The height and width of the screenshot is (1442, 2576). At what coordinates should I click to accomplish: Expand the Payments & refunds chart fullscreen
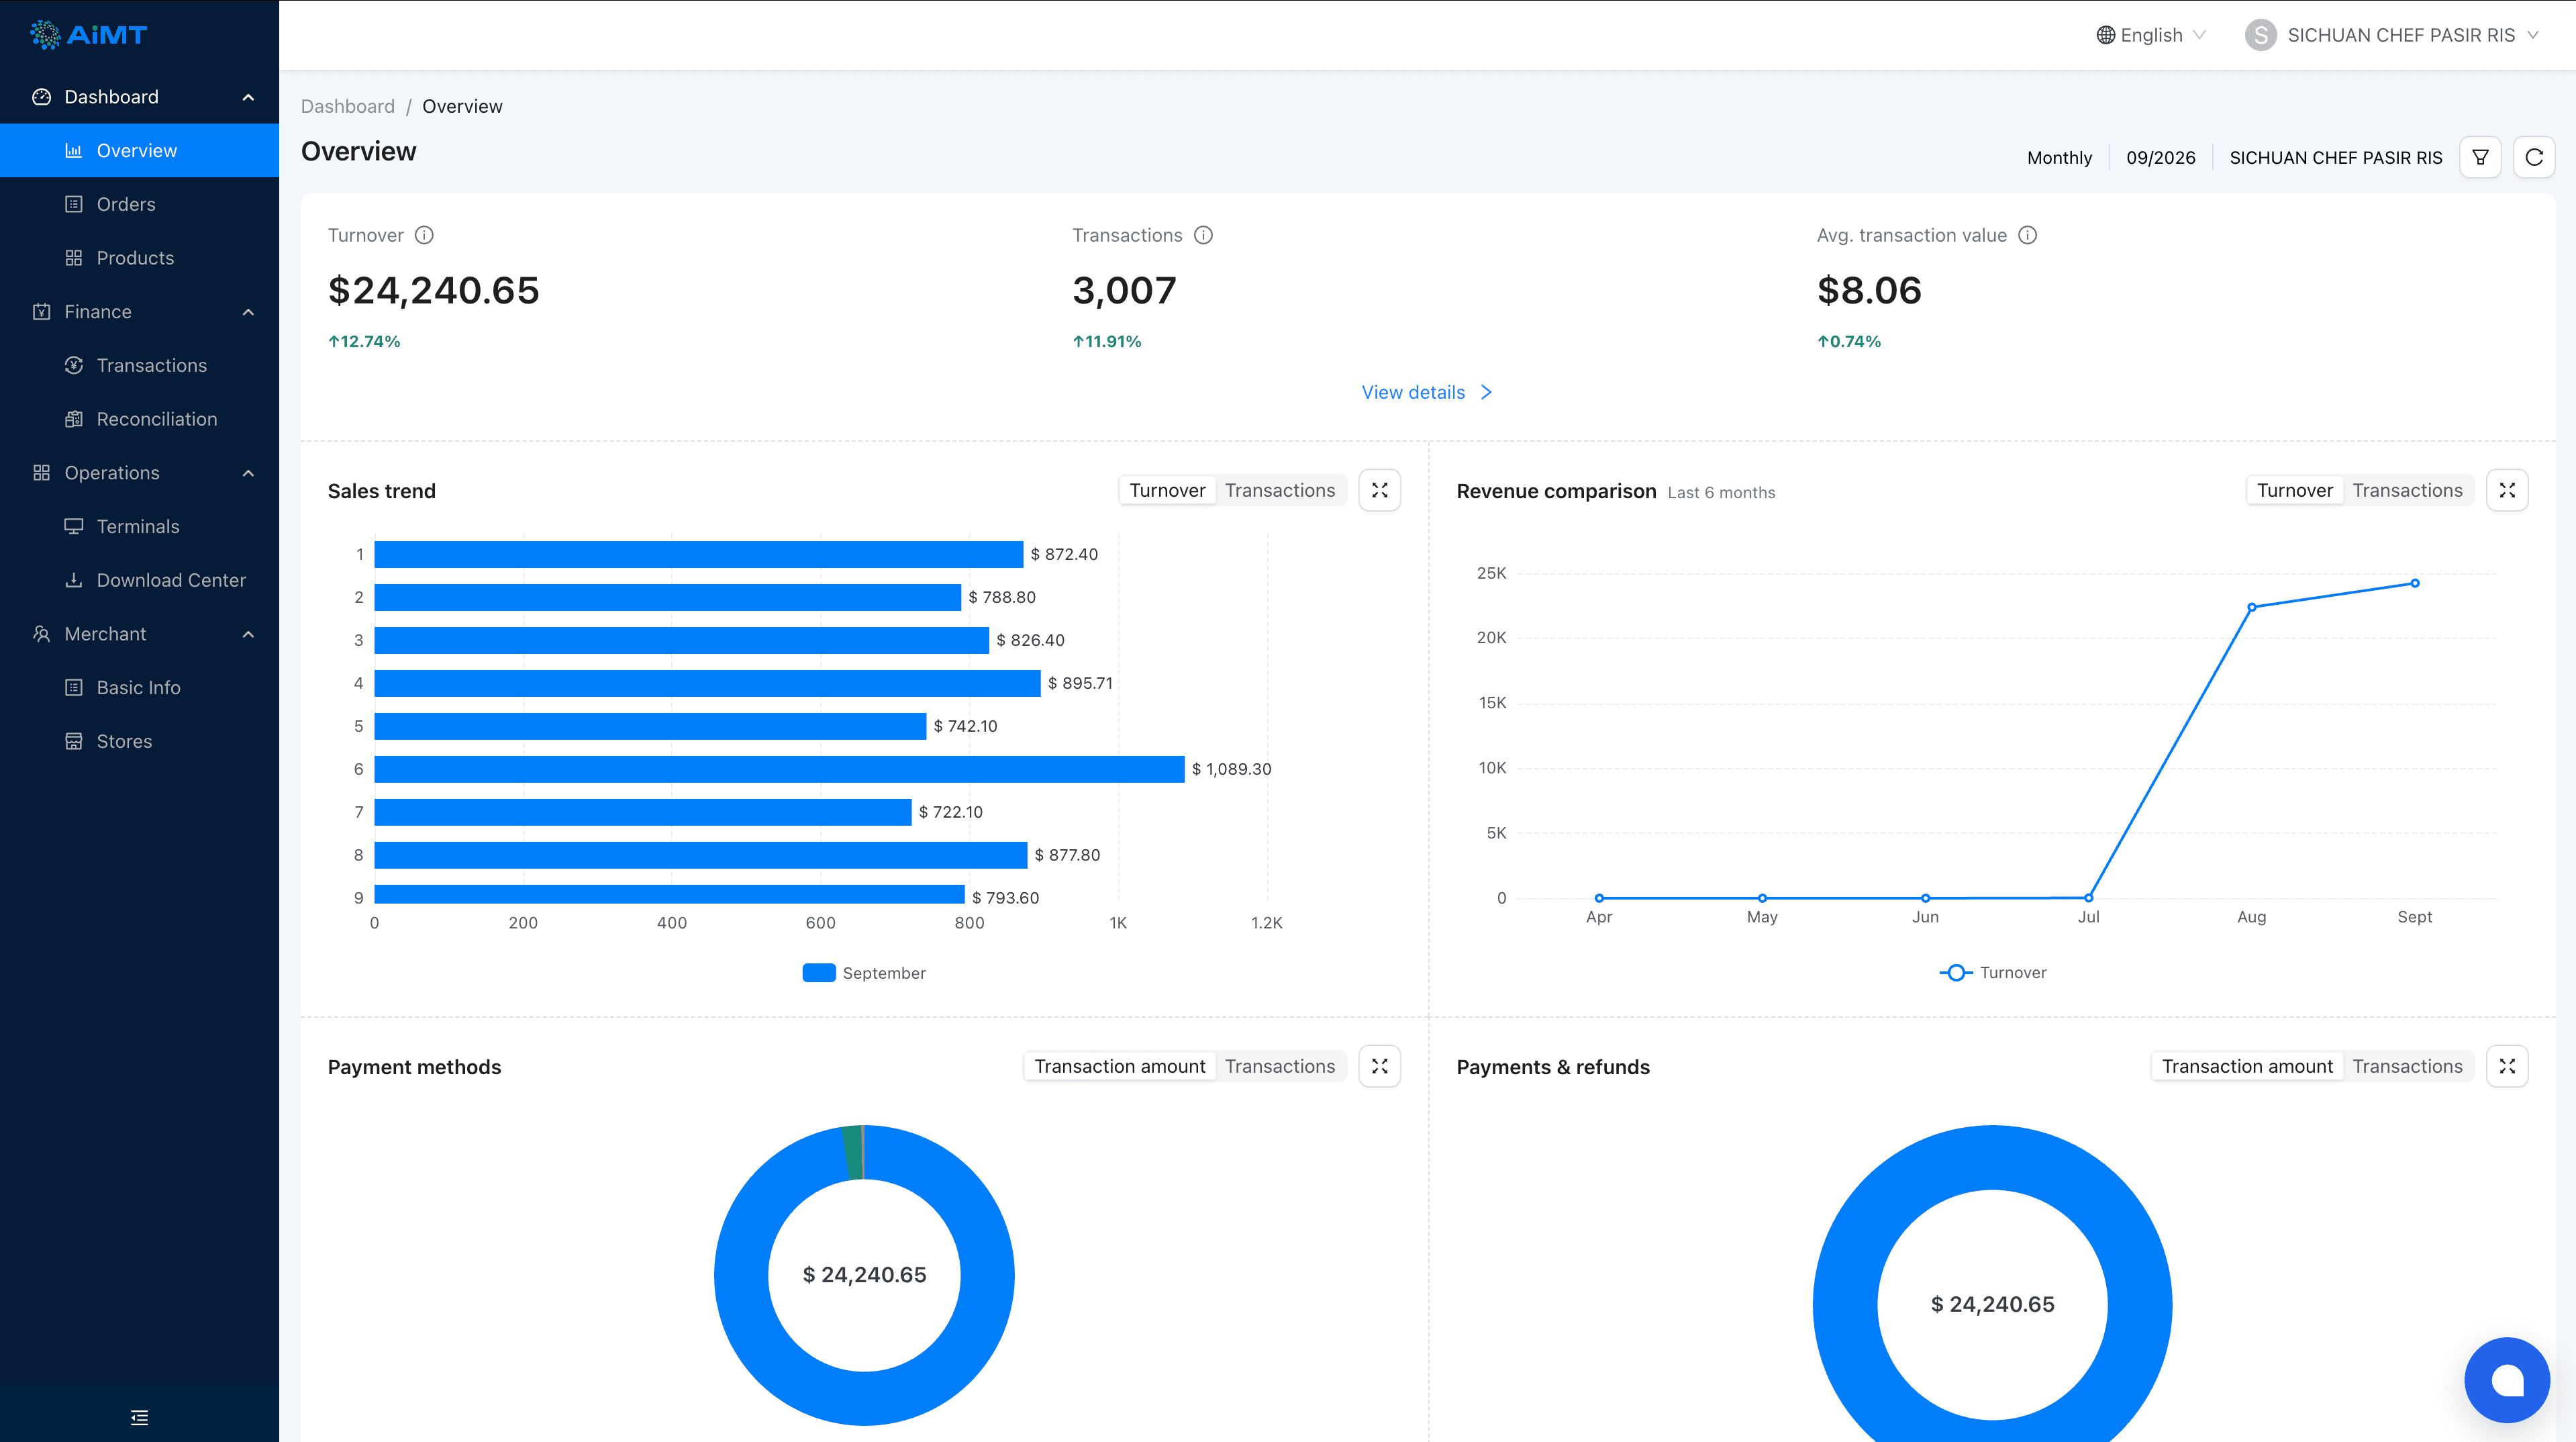(x=2507, y=1066)
